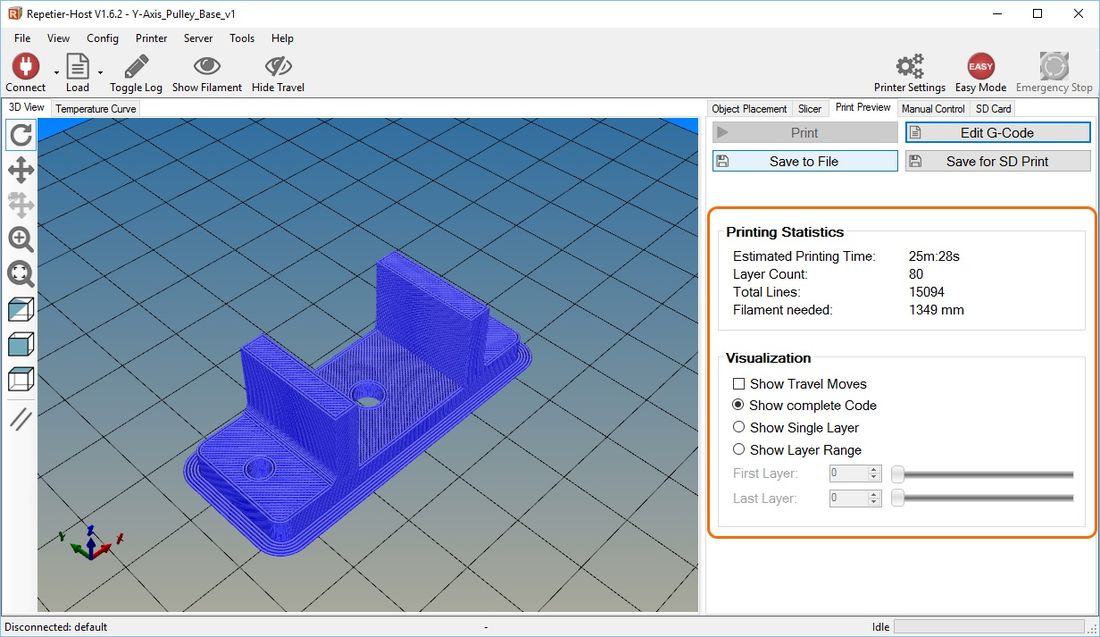
Task: Switch to the Temperature Curve tab
Action: 95,109
